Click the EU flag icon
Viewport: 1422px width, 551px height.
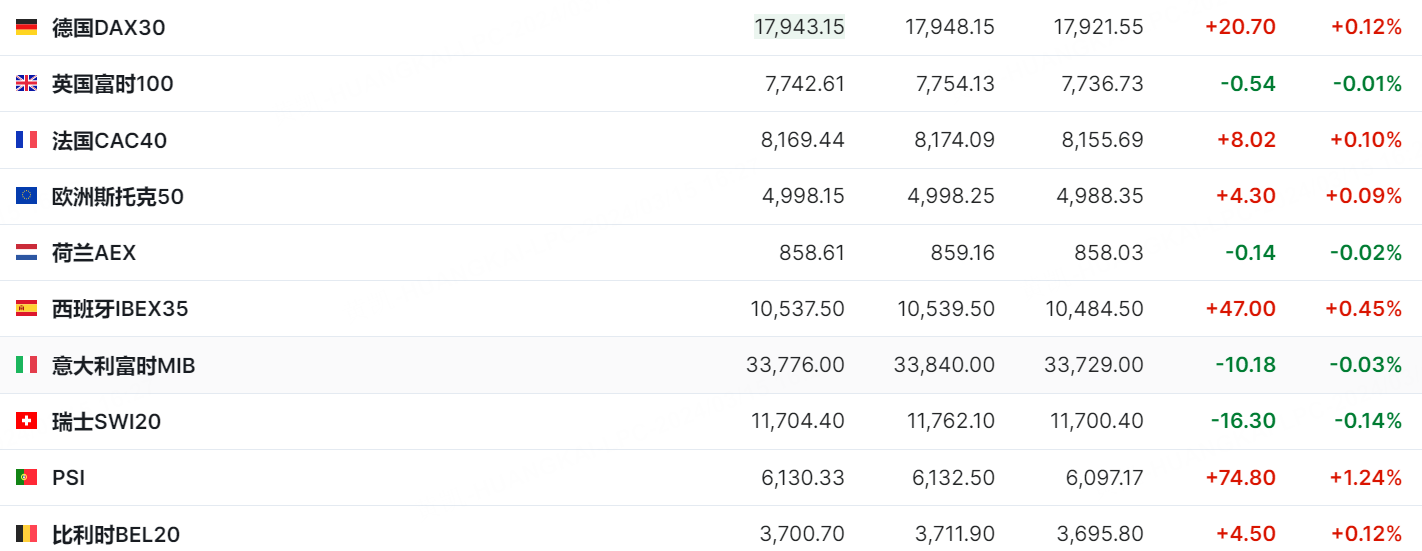tap(26, 196)
